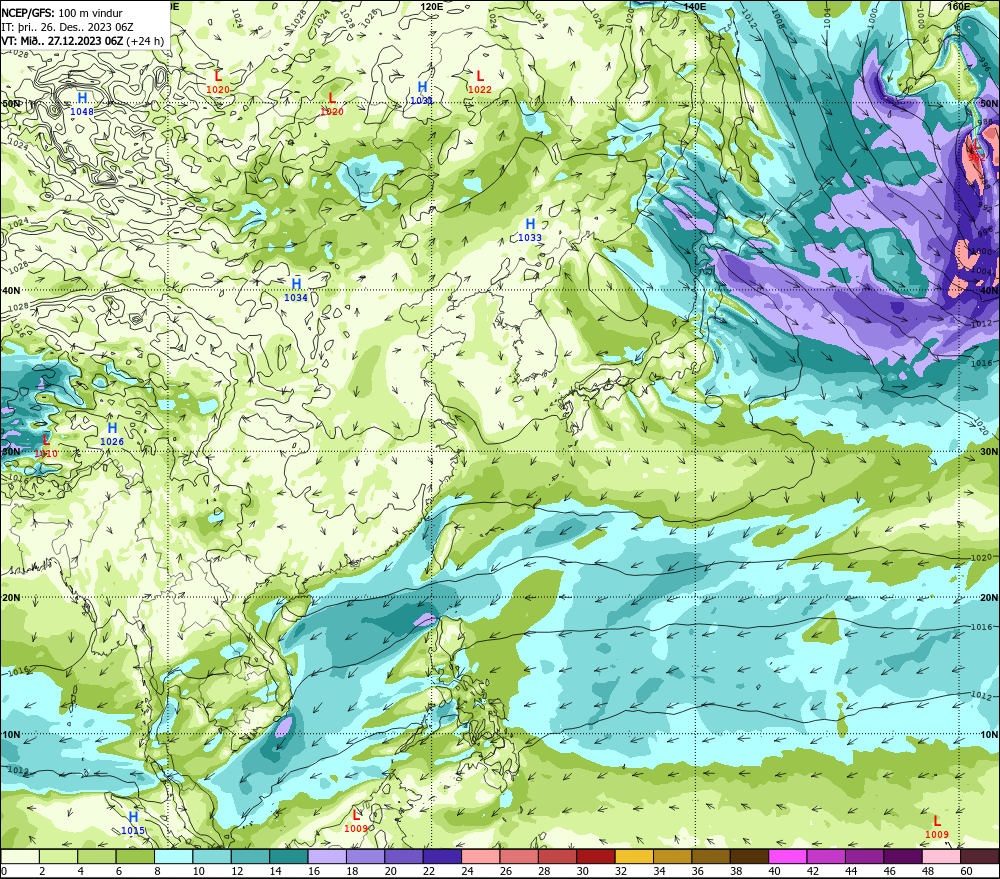Click the L 1010 low pressure marker
1000x879 pixels.
coord(46,446)
